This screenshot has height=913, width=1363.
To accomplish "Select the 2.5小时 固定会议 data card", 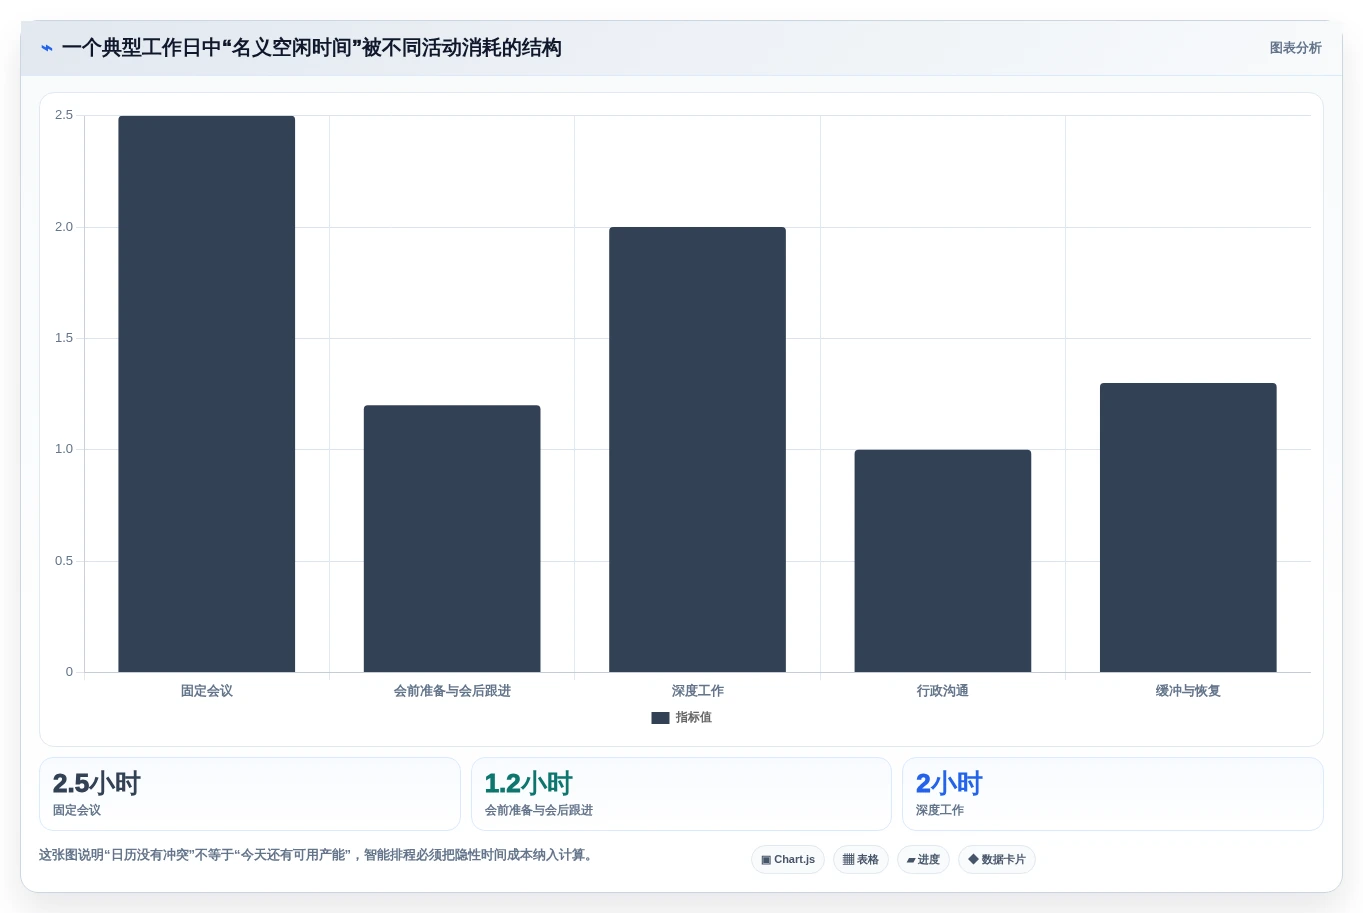I will tap(250, 794).
